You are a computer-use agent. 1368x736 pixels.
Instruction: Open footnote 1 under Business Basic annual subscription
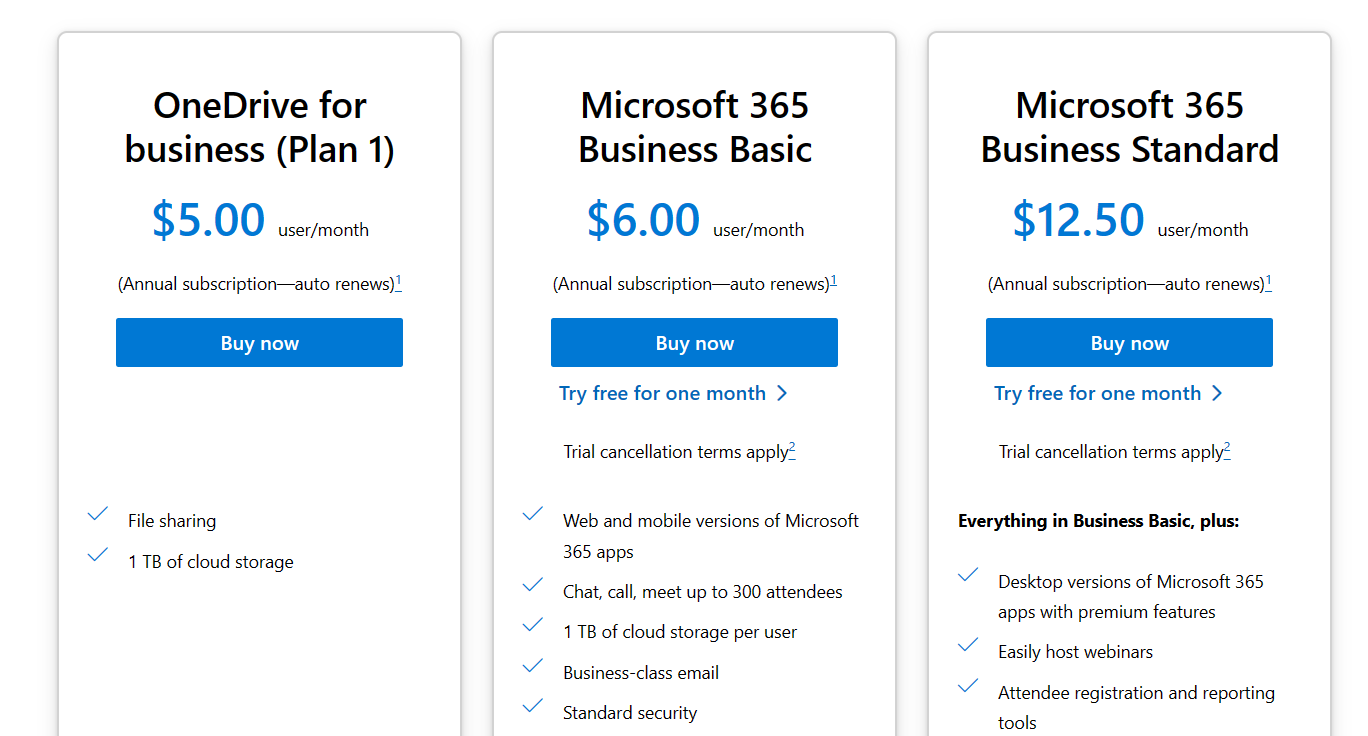coord(833,281)
